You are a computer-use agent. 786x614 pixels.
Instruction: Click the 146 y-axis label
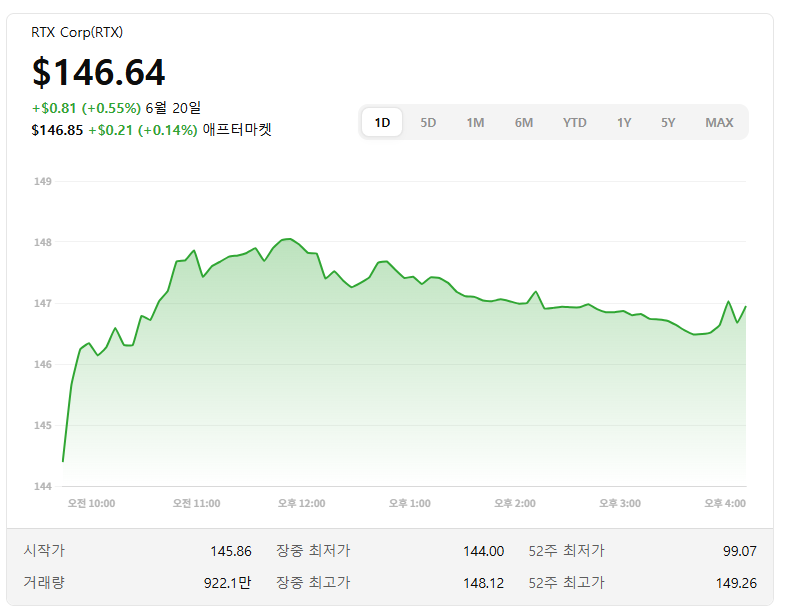(43, 364)
